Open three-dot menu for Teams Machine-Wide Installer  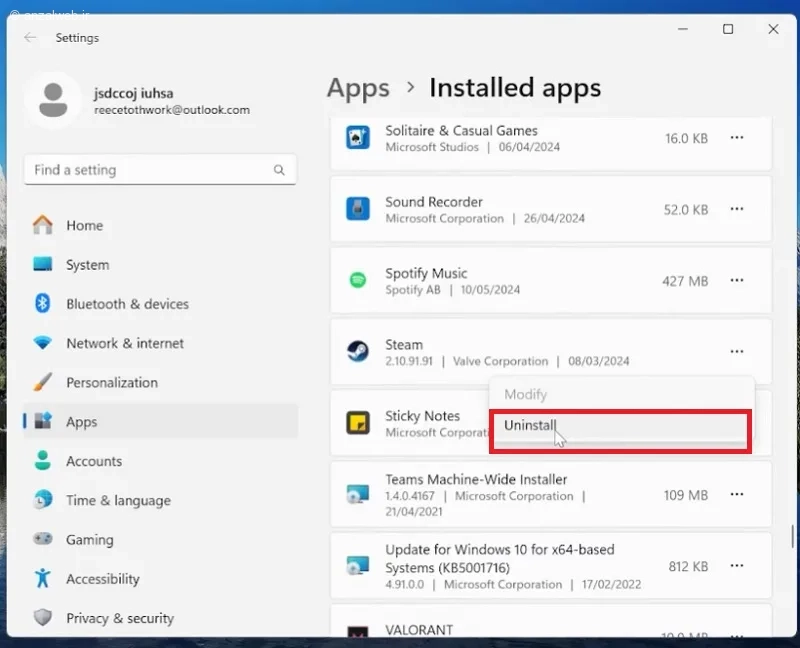coord(737,494)
